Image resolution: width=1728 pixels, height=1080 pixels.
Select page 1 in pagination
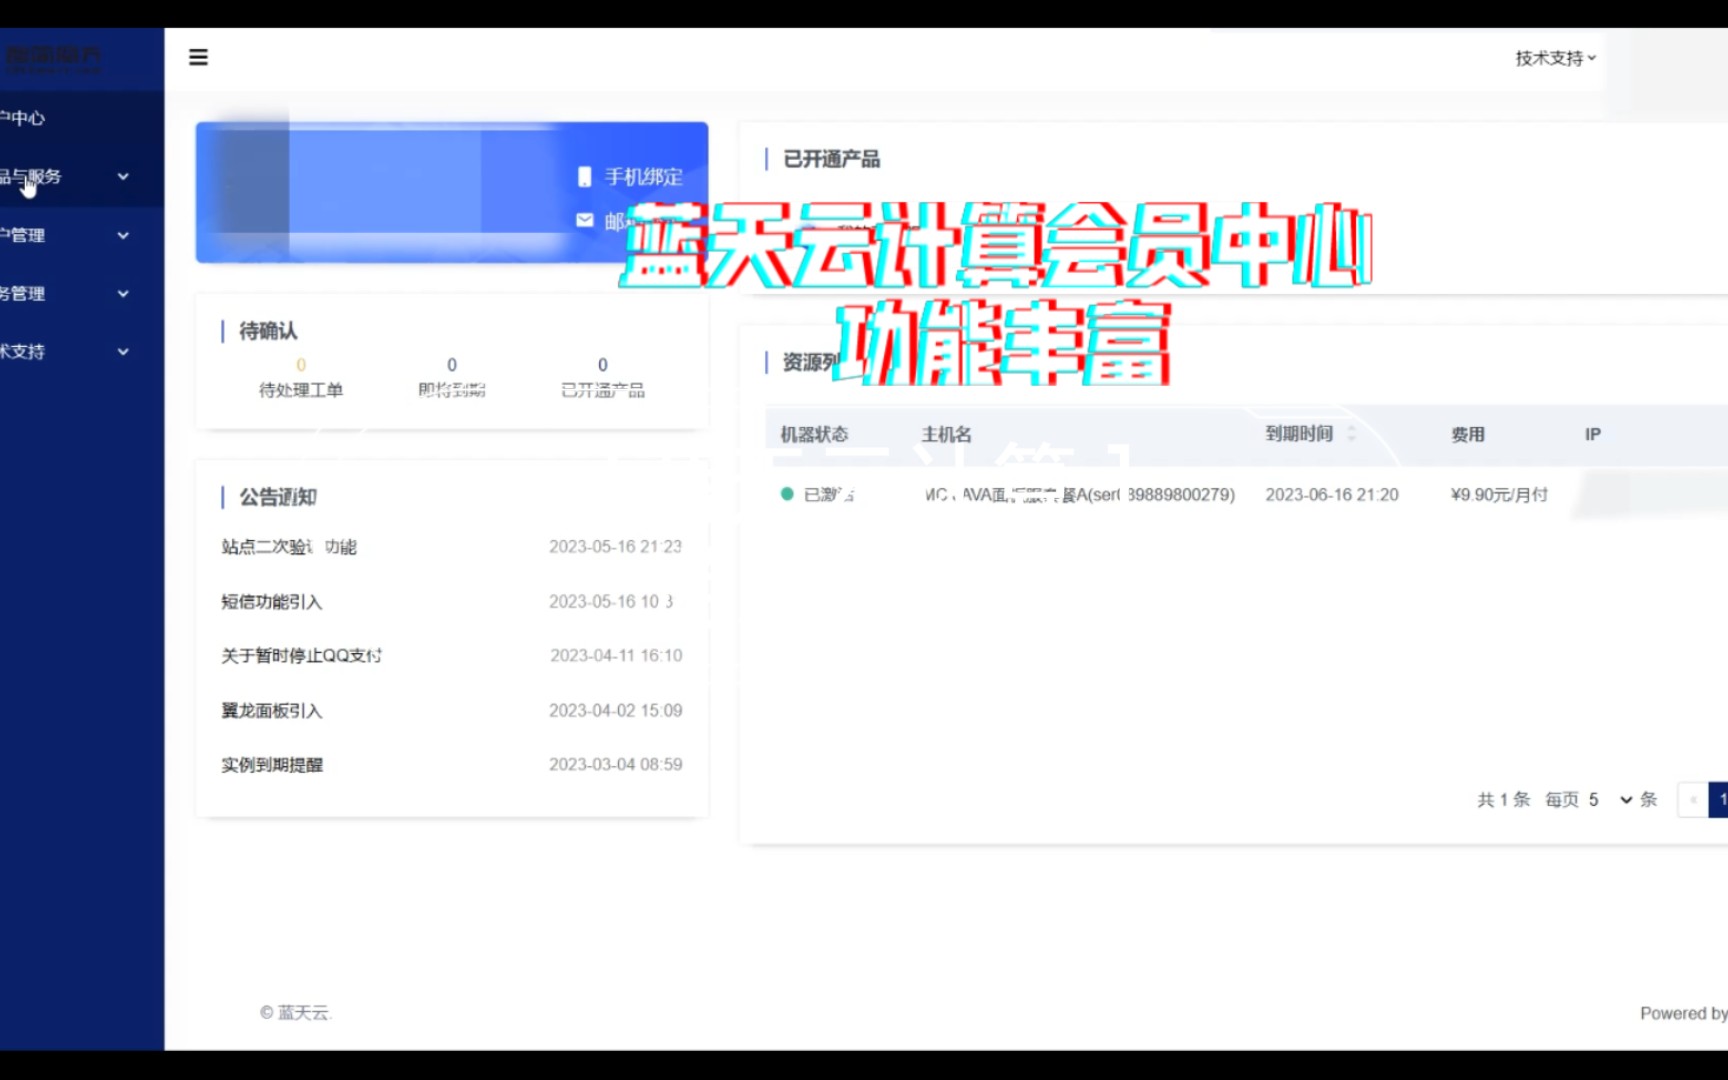pyautogui.click(x=1719, y=800)
